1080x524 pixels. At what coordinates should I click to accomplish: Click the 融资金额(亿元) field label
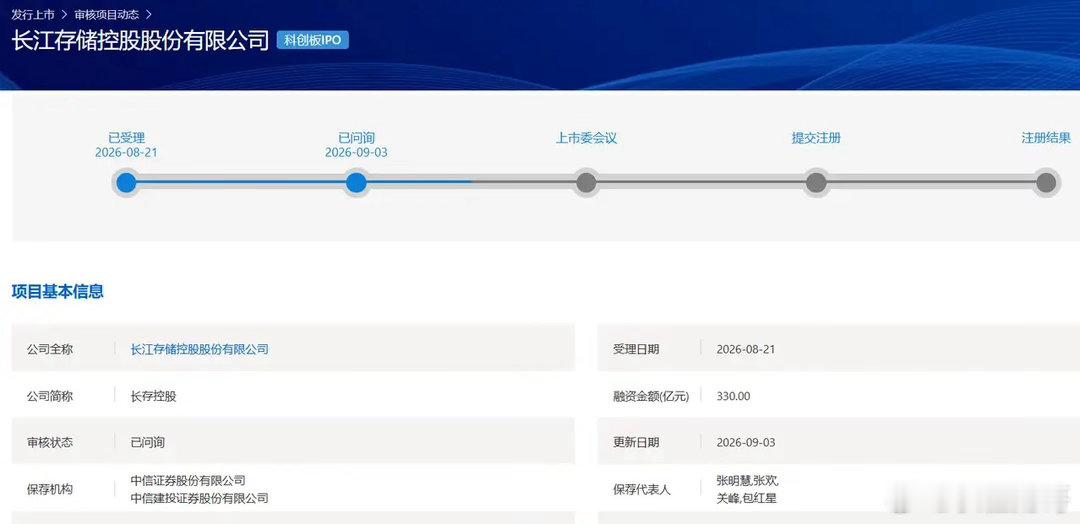(x=651, y=396)
